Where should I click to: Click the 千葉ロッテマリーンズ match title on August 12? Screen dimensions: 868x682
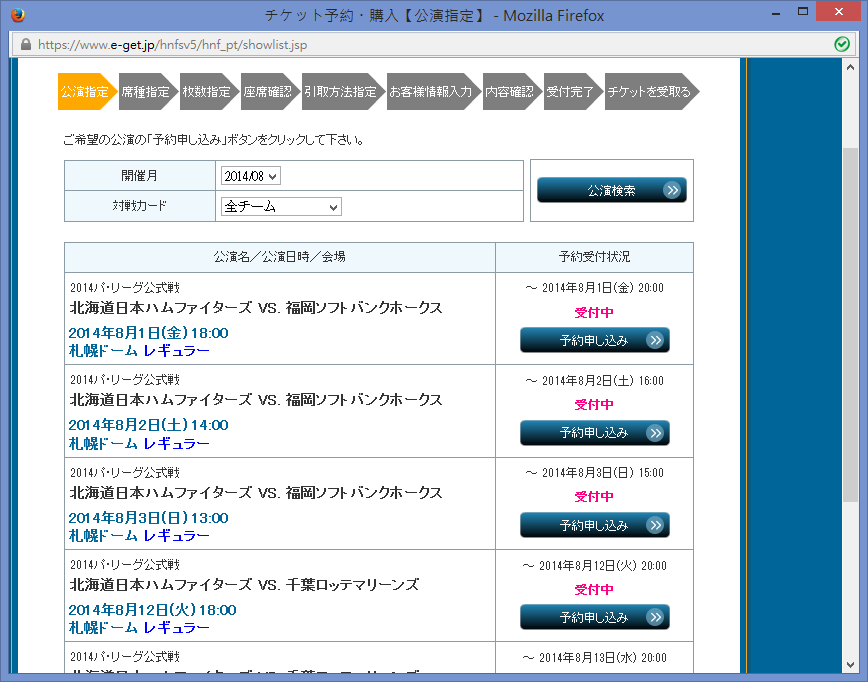tap(244, 585)
